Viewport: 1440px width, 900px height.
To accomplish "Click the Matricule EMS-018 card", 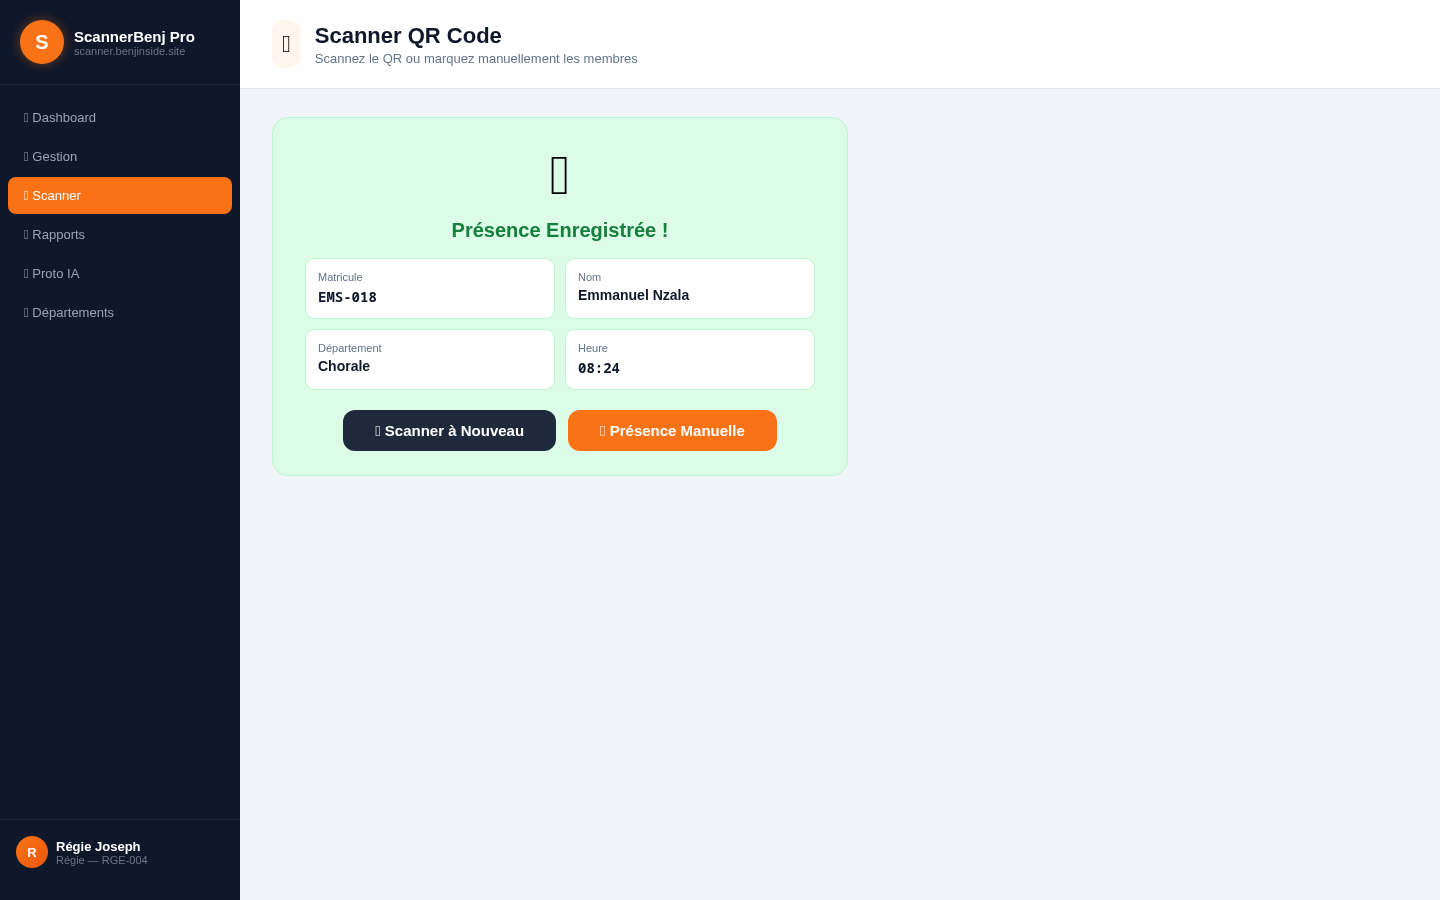I will click(430, 289).
